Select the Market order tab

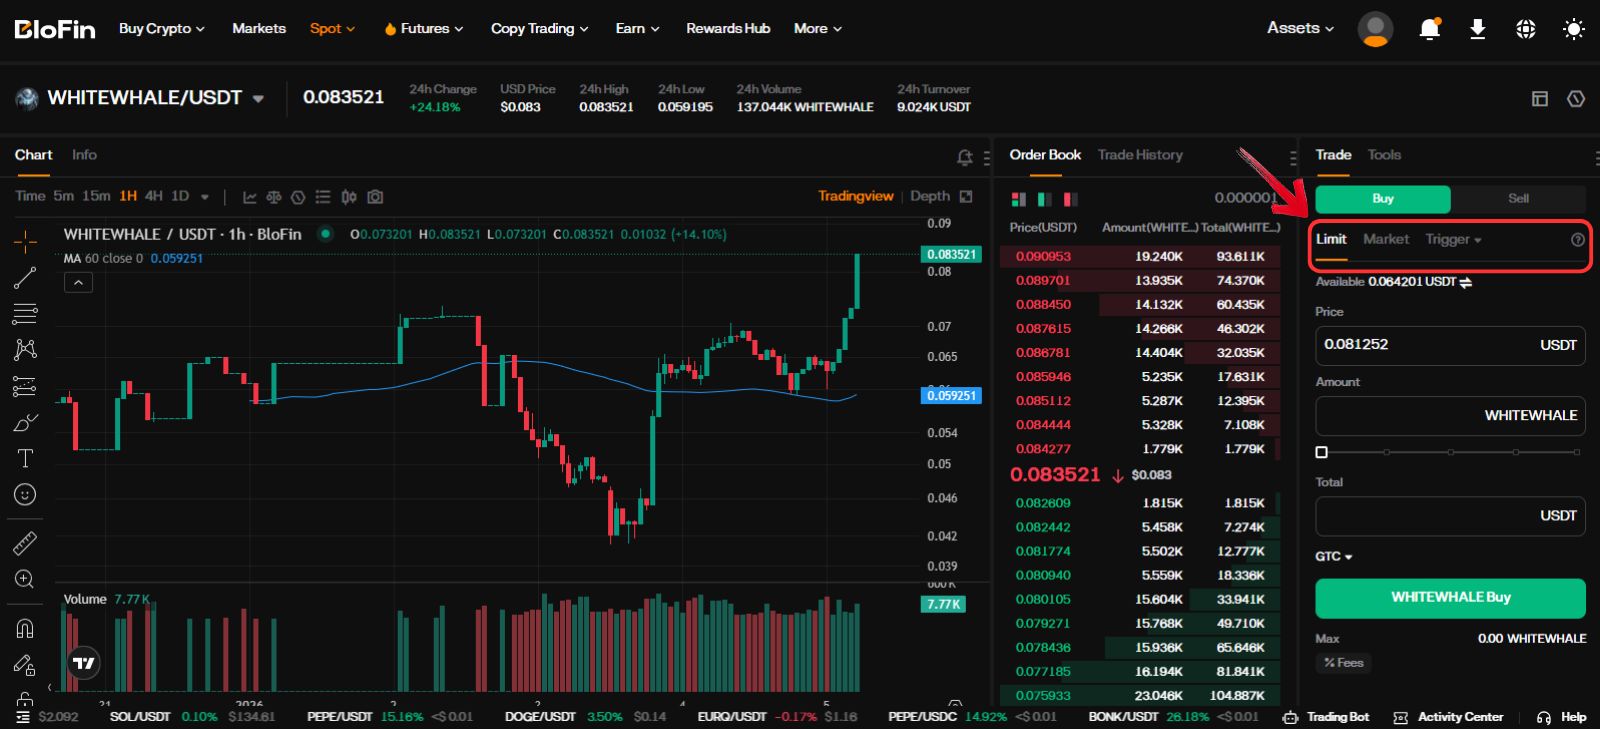1385,239
